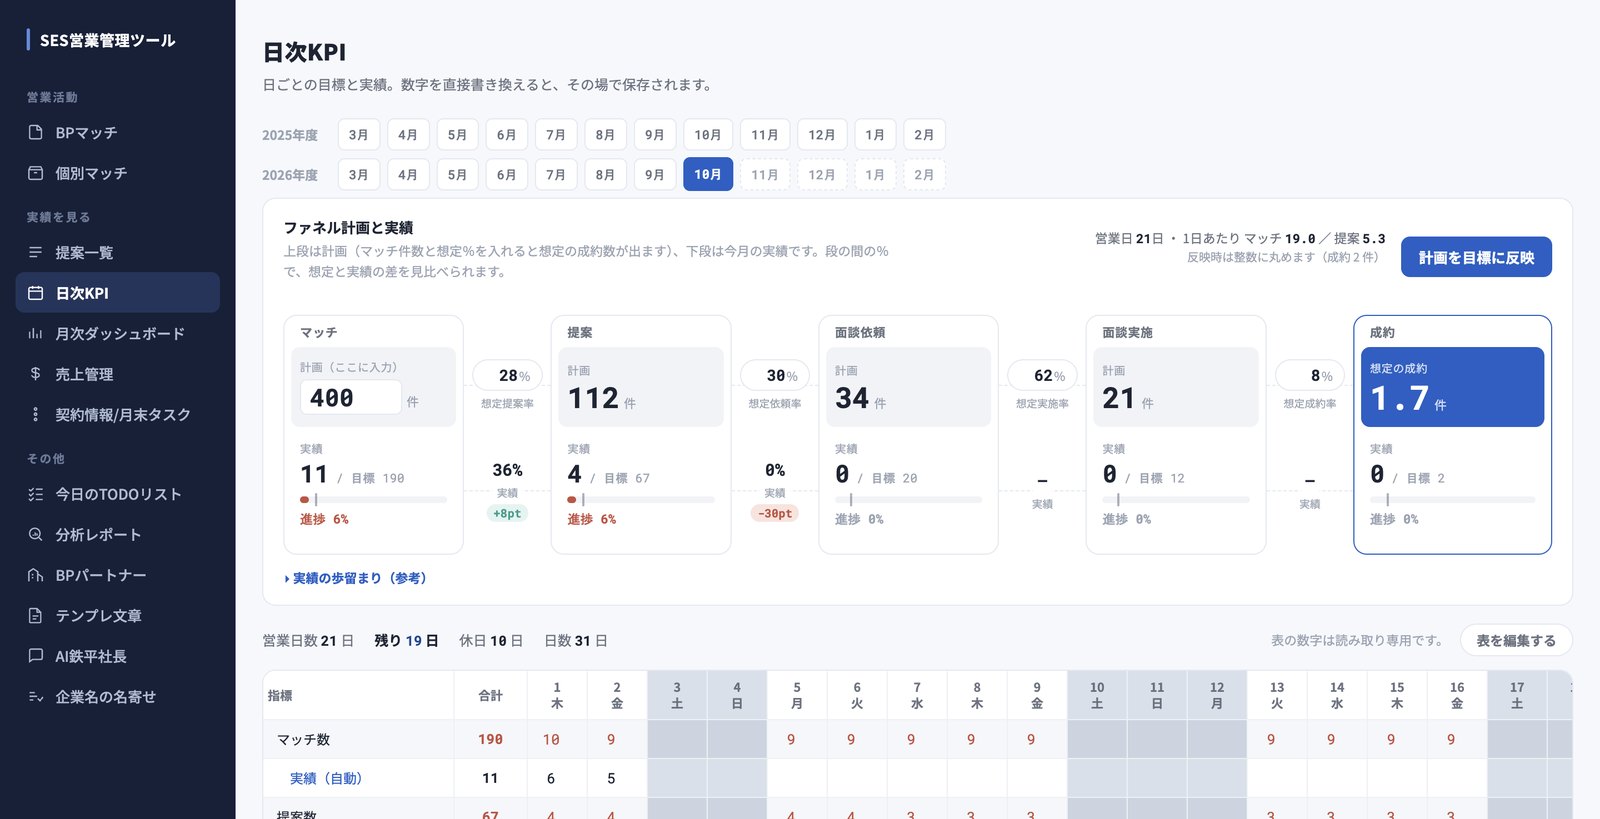Click 残り 19 日 text

tap(406, 640)
